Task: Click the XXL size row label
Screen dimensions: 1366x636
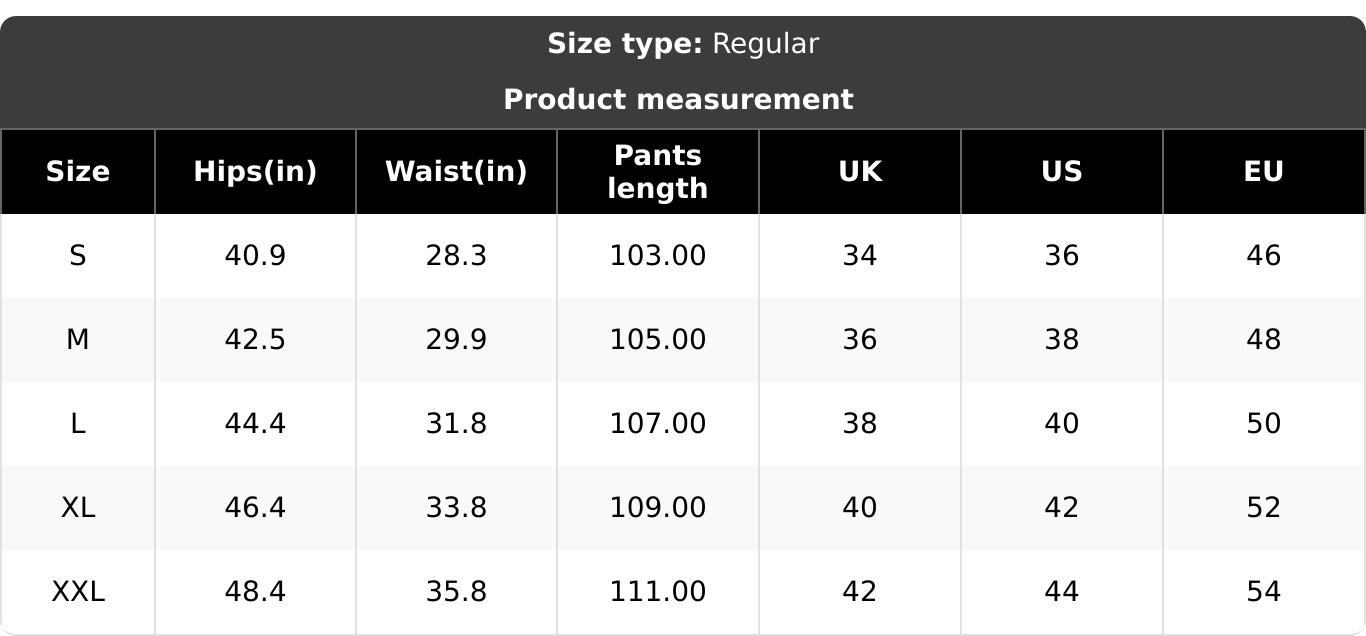Action: tap(78, 592)
